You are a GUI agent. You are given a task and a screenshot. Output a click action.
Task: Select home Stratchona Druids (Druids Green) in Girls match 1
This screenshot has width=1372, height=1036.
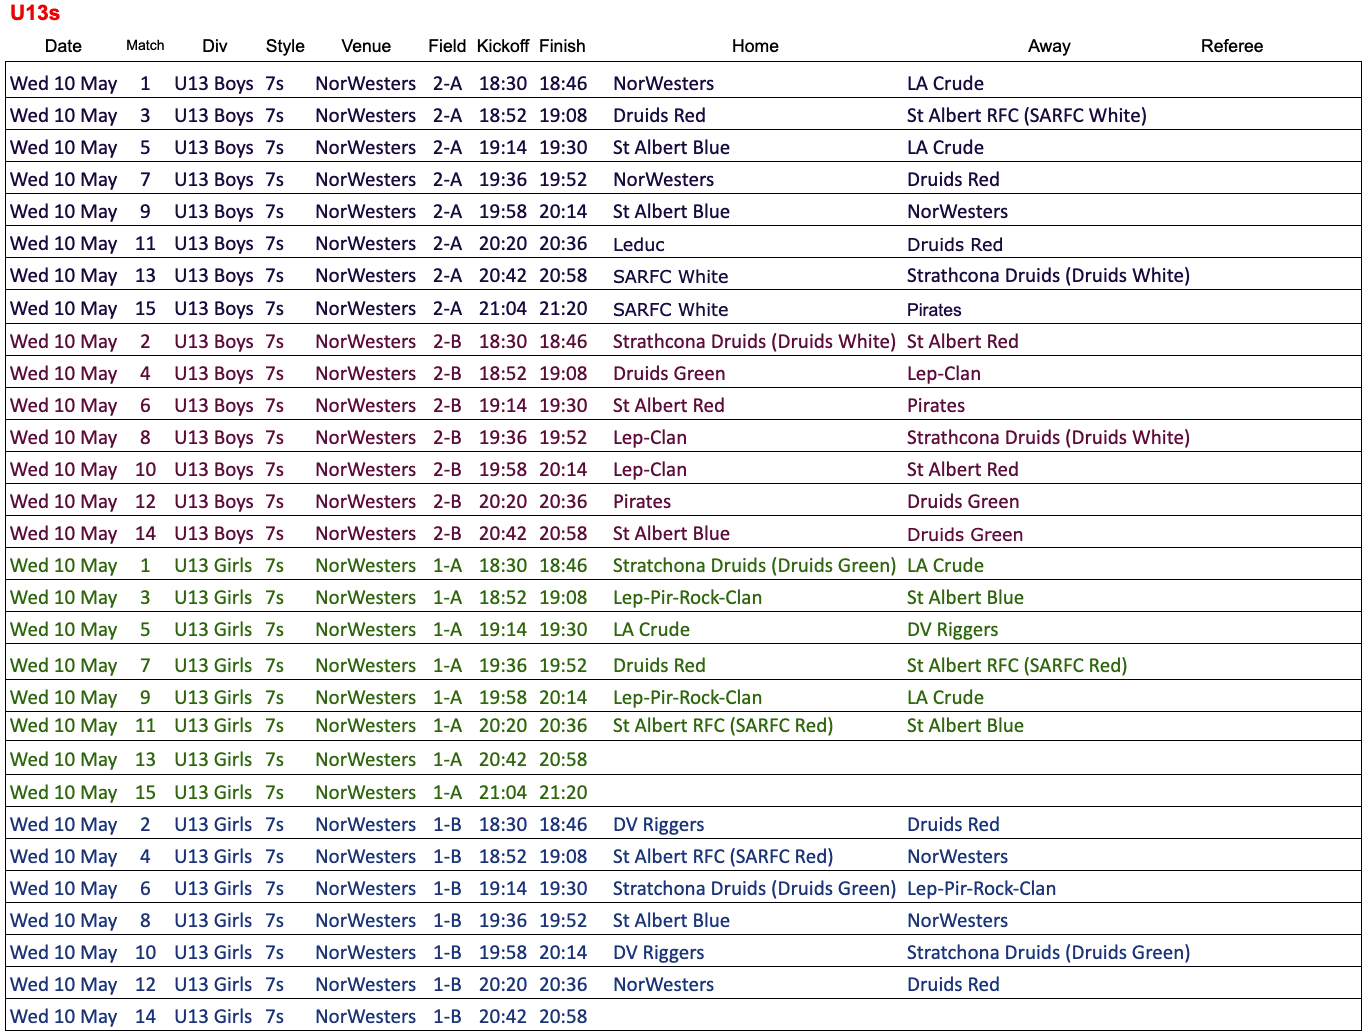[x=754, y=566]
